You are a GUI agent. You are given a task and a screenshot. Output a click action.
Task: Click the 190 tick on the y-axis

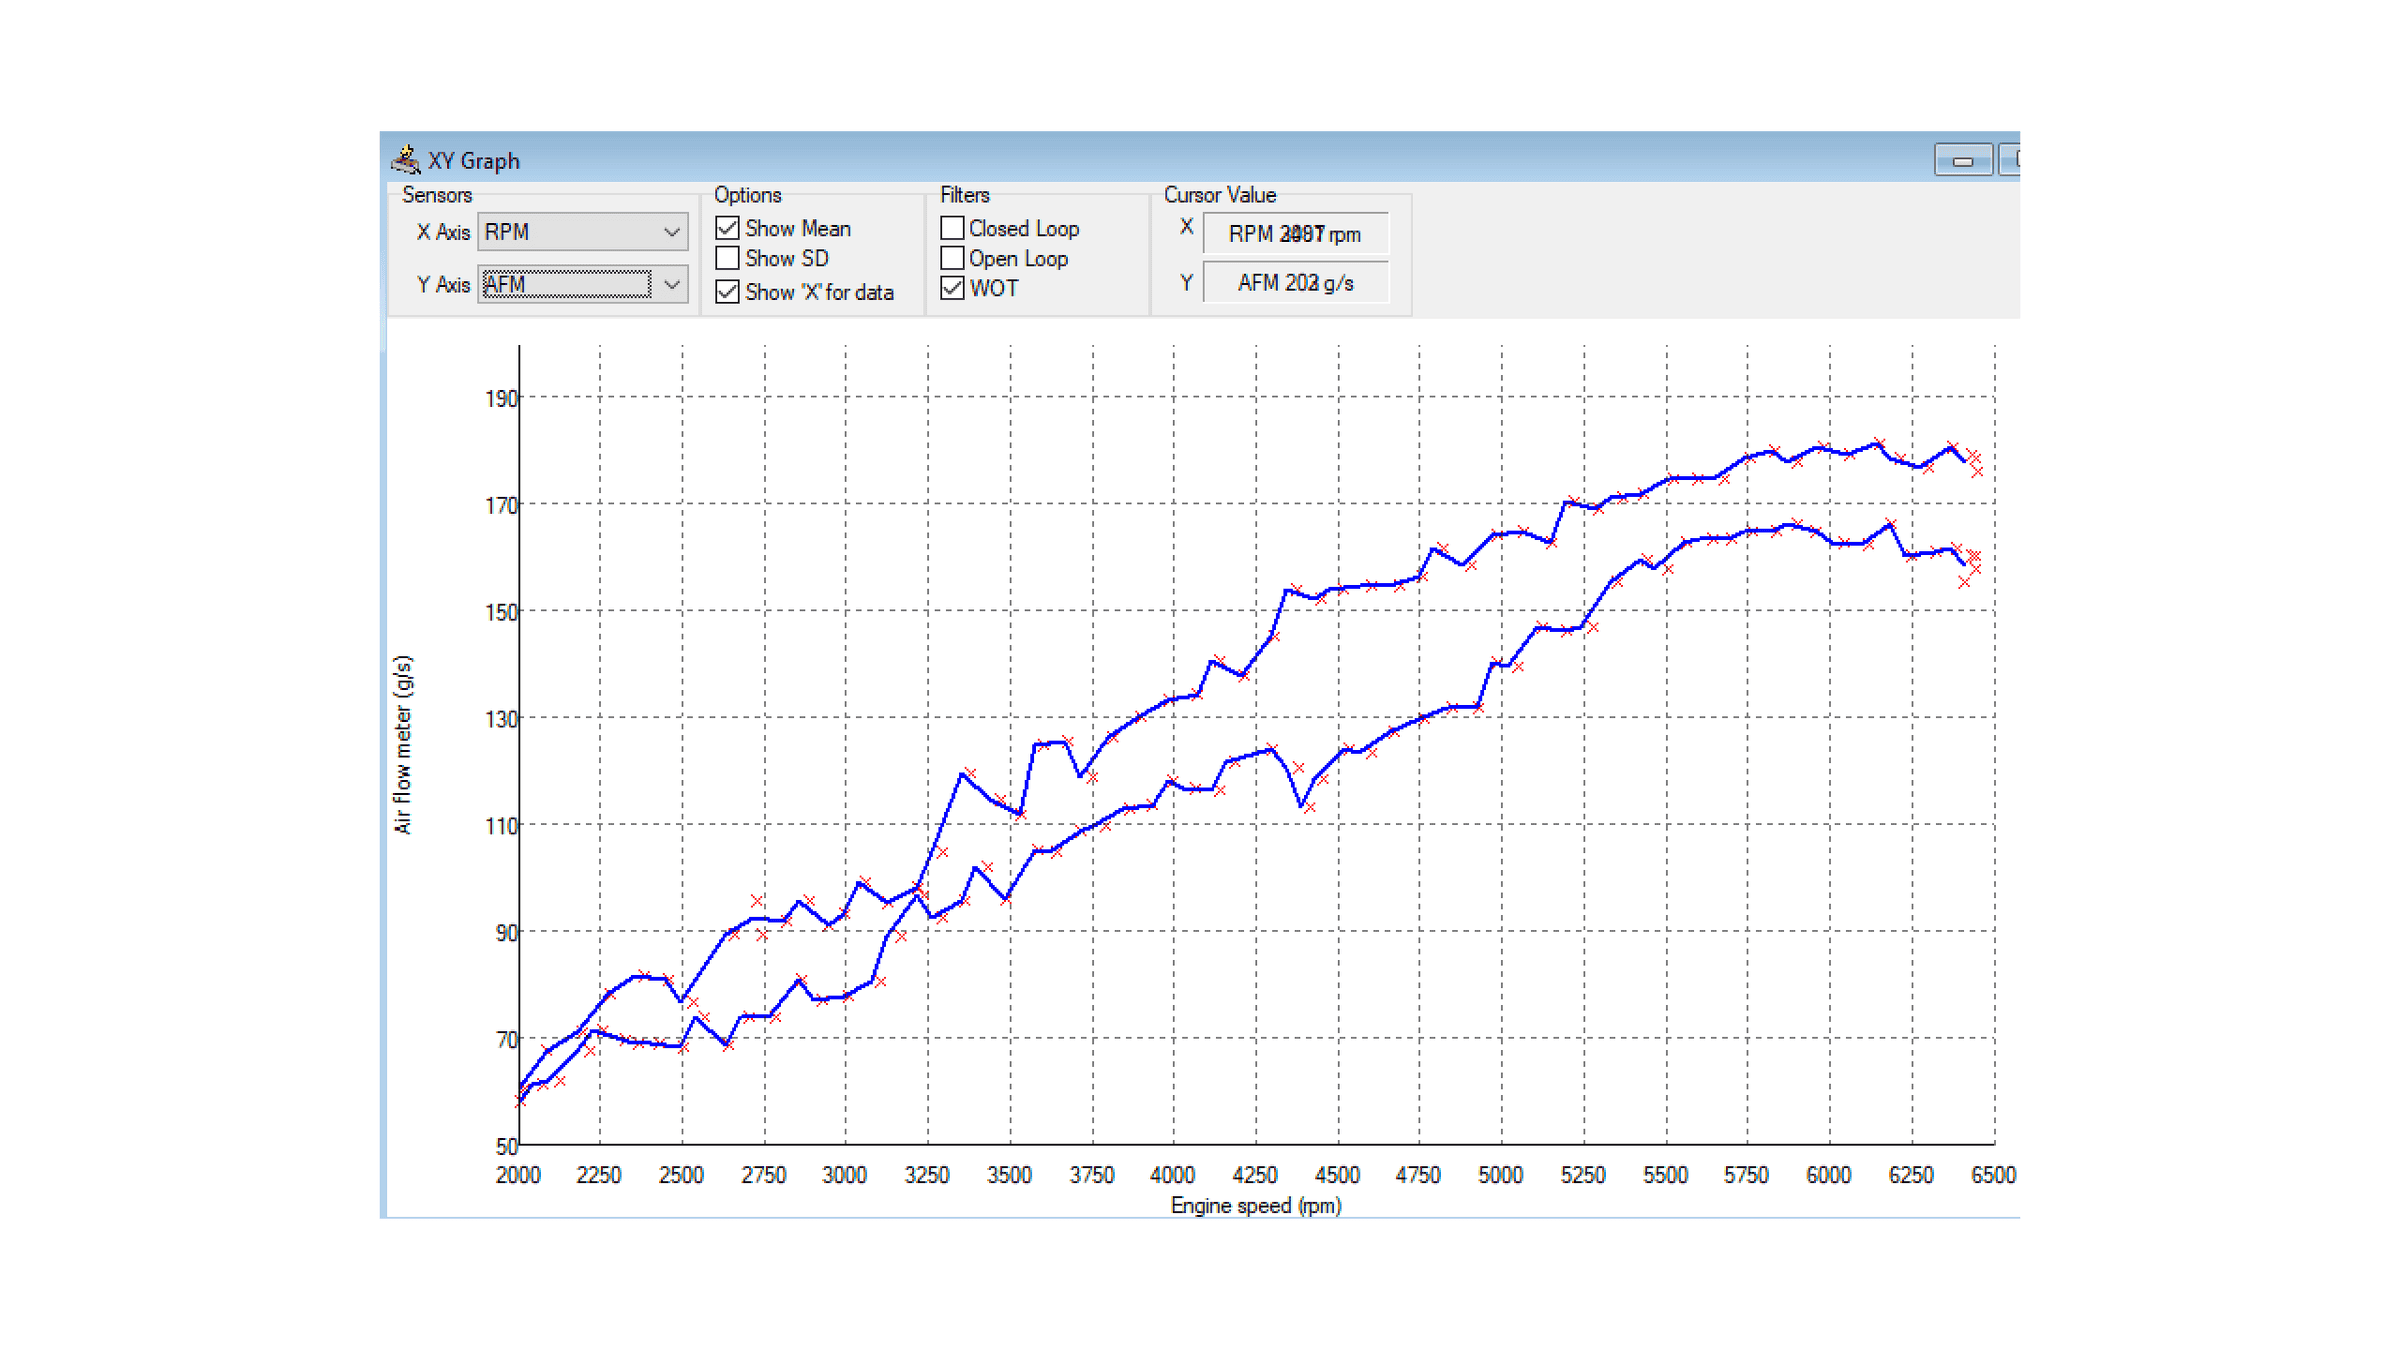pos(501,399)
